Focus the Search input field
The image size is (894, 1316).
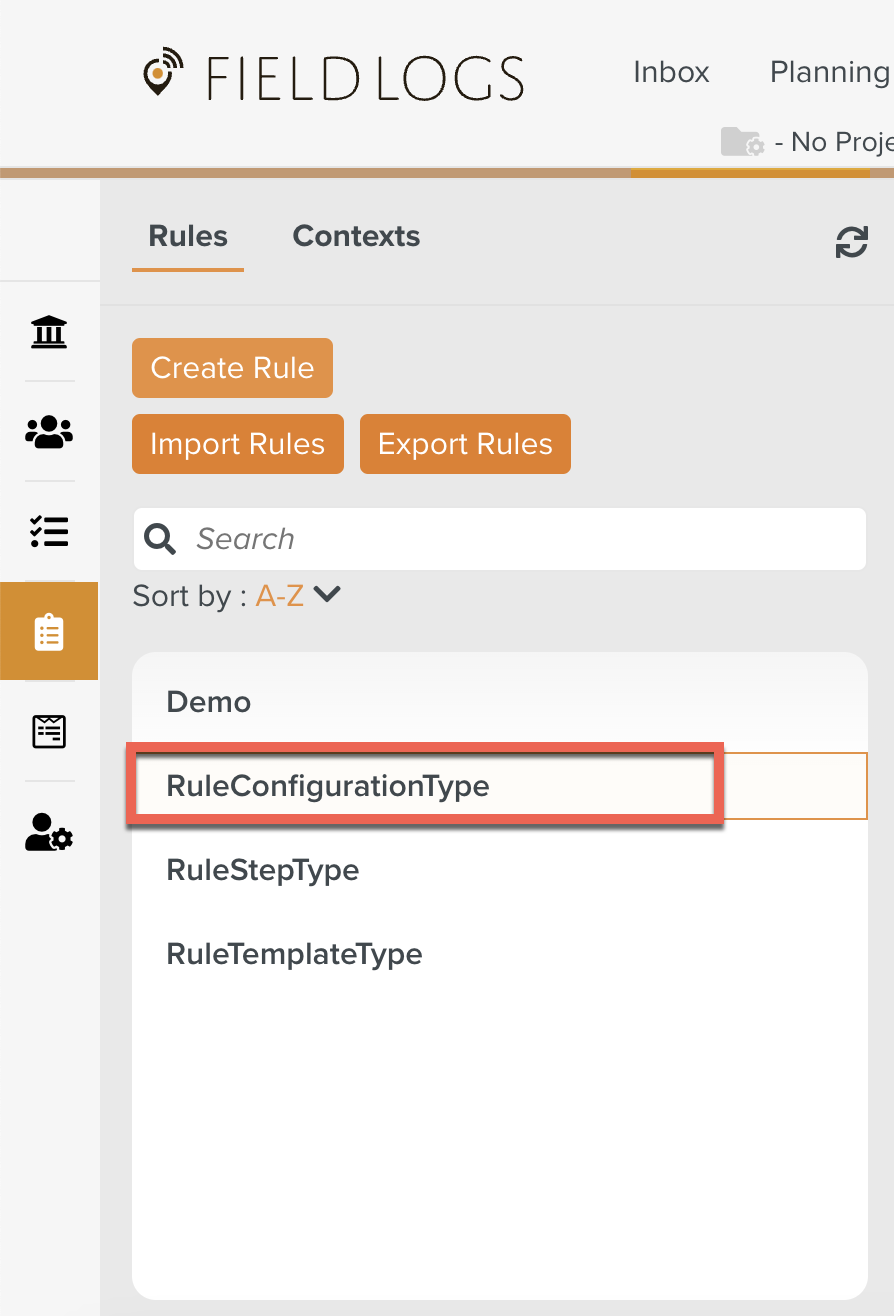coord(520,539)
